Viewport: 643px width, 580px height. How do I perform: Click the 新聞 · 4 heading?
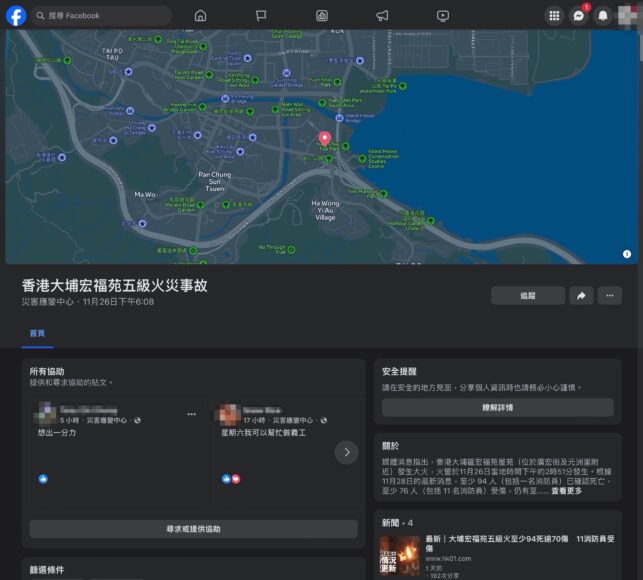tap(397, 523)
